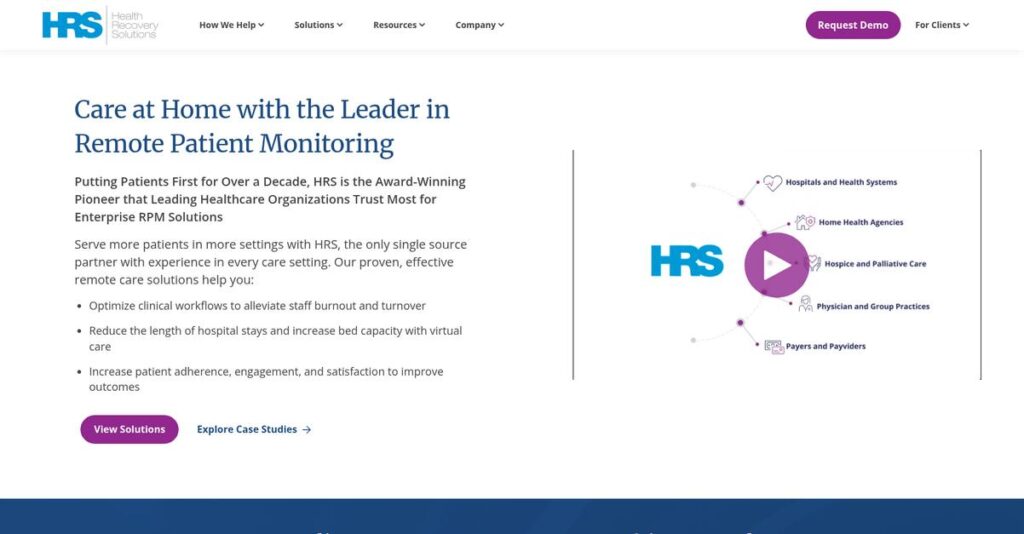Click the arrow next to Explore Case Studies
This screenshot has width=1024, height=534.
(x=307, y=430)
